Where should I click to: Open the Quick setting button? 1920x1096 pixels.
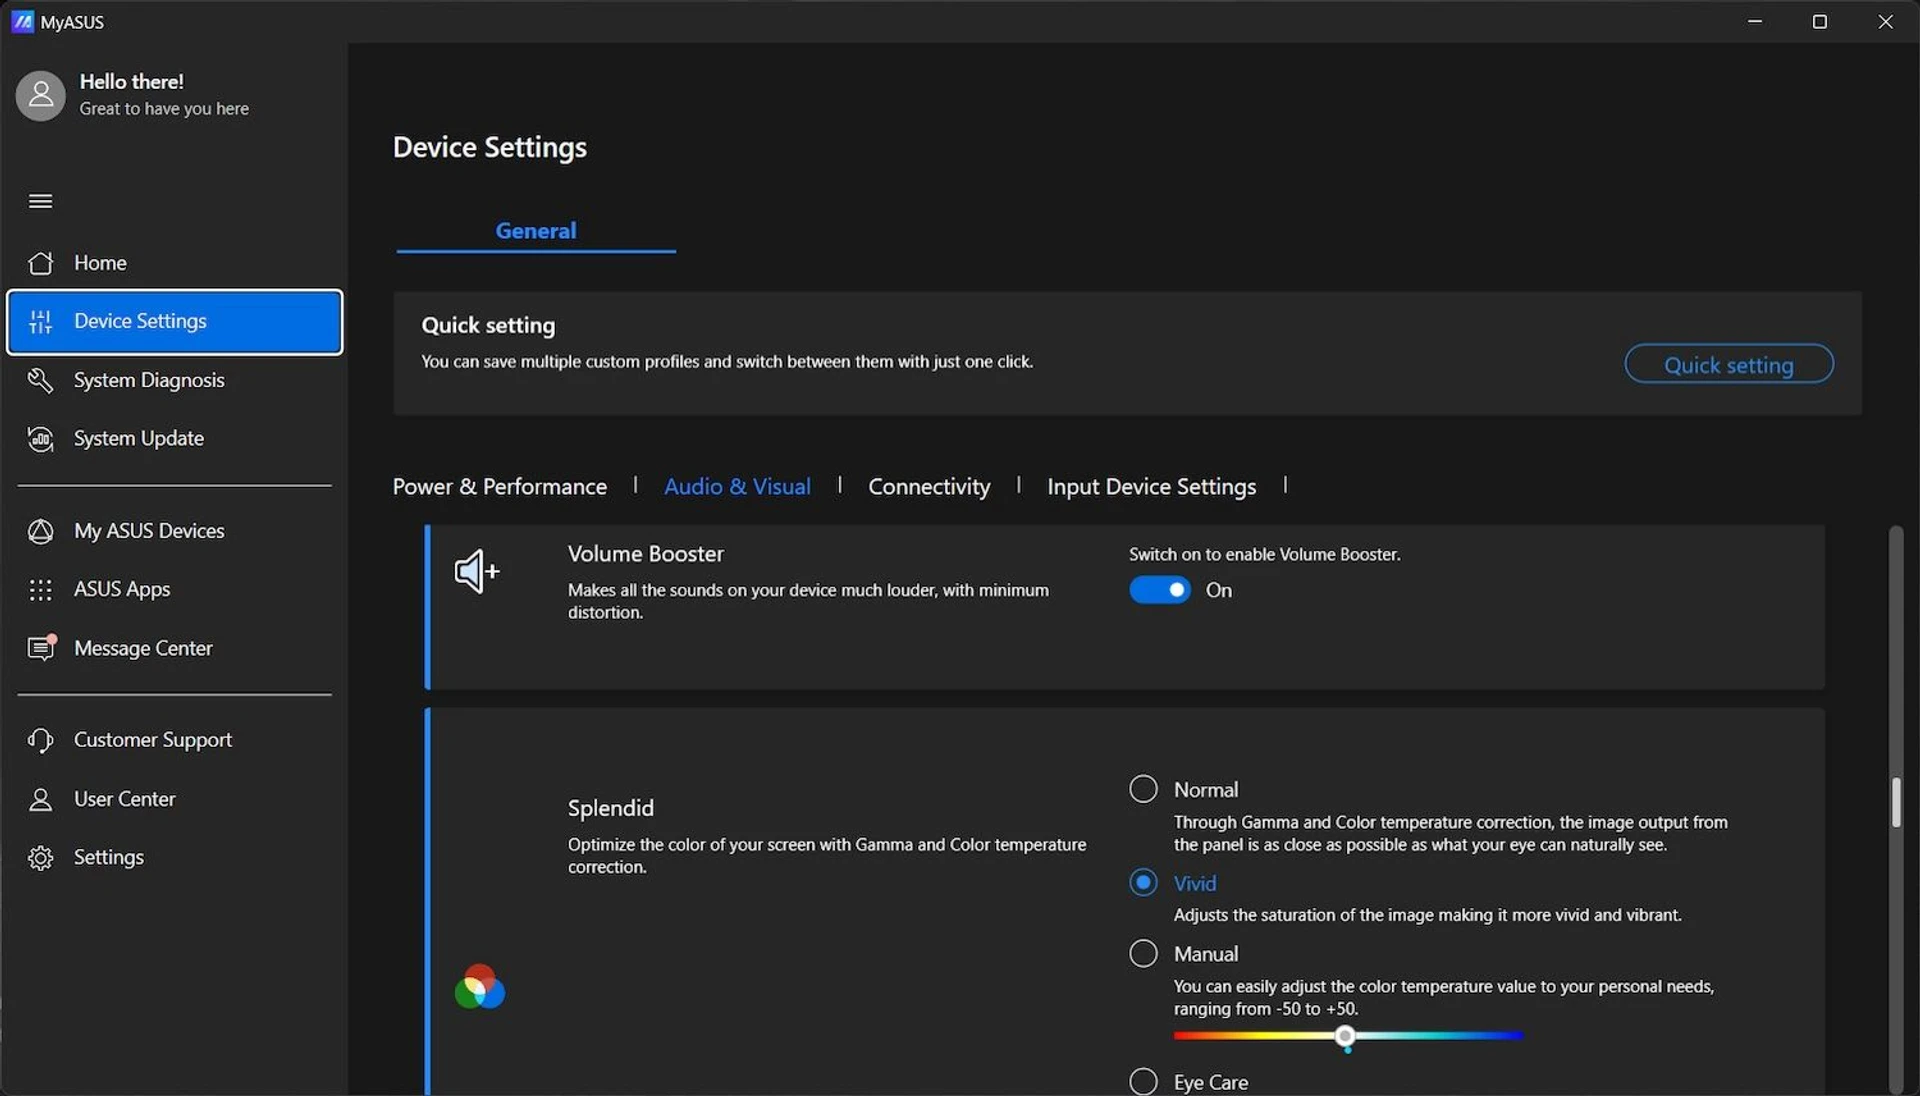1728,364
